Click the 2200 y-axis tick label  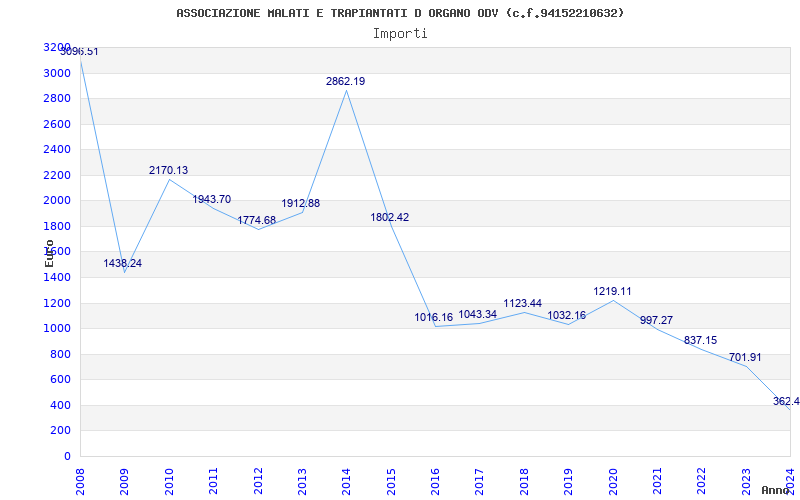click(x=57, y=176)
